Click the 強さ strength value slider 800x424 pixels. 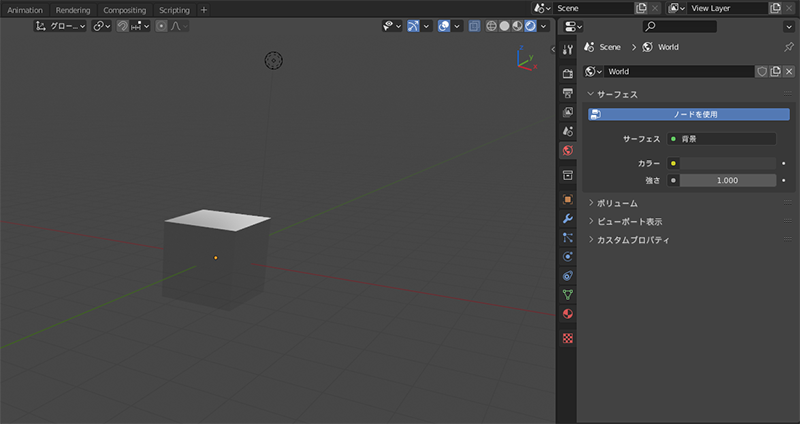tap(728, 180)
